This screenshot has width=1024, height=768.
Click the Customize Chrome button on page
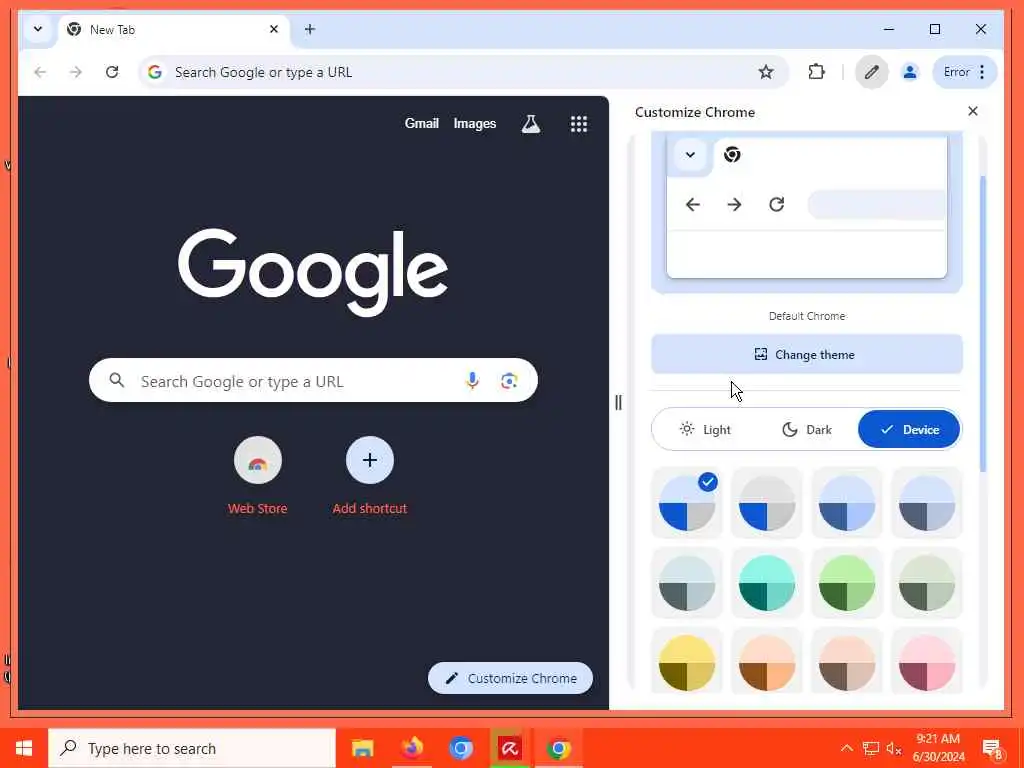pyautogui.click(x=510, y=678)
